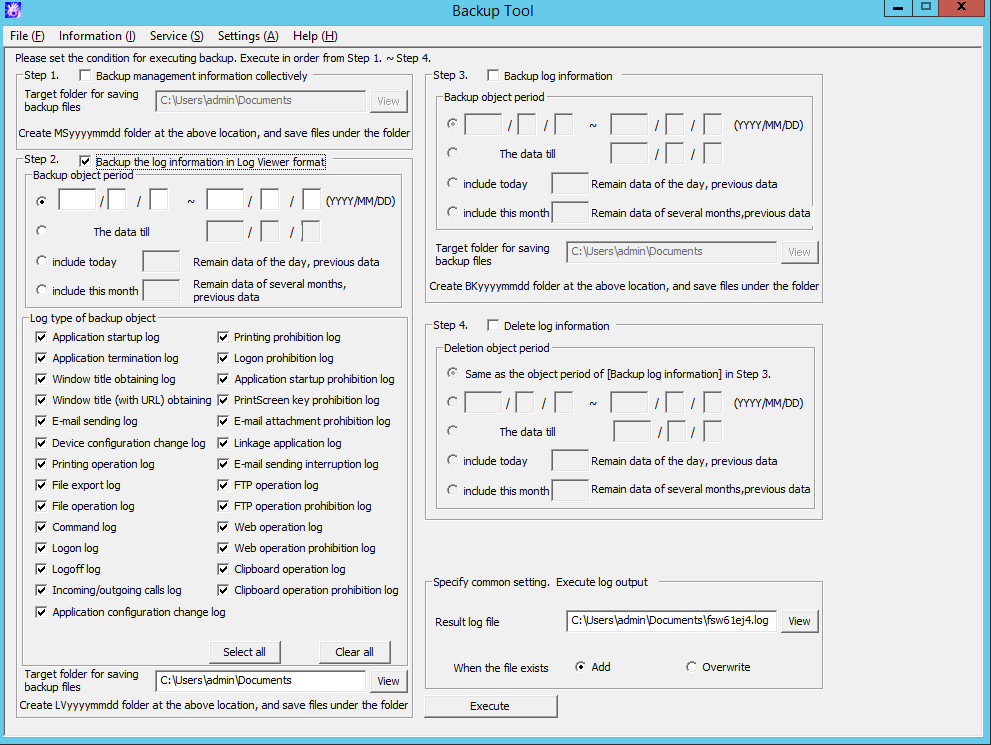Enable the Delete log information checkbox
This screenshot has width=991, height=745.
coord(493,325)
